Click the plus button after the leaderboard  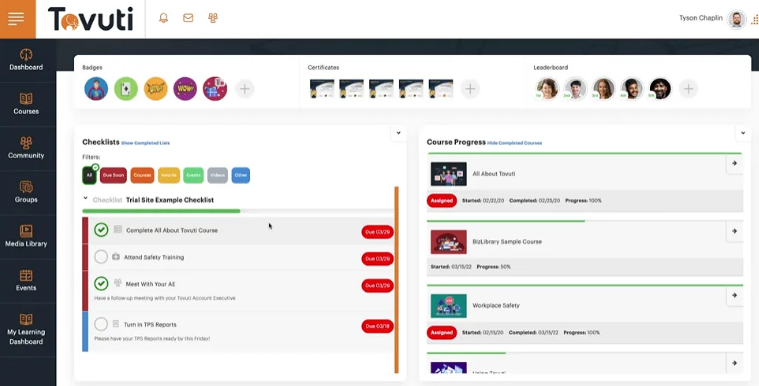click(x=688, y=89)
